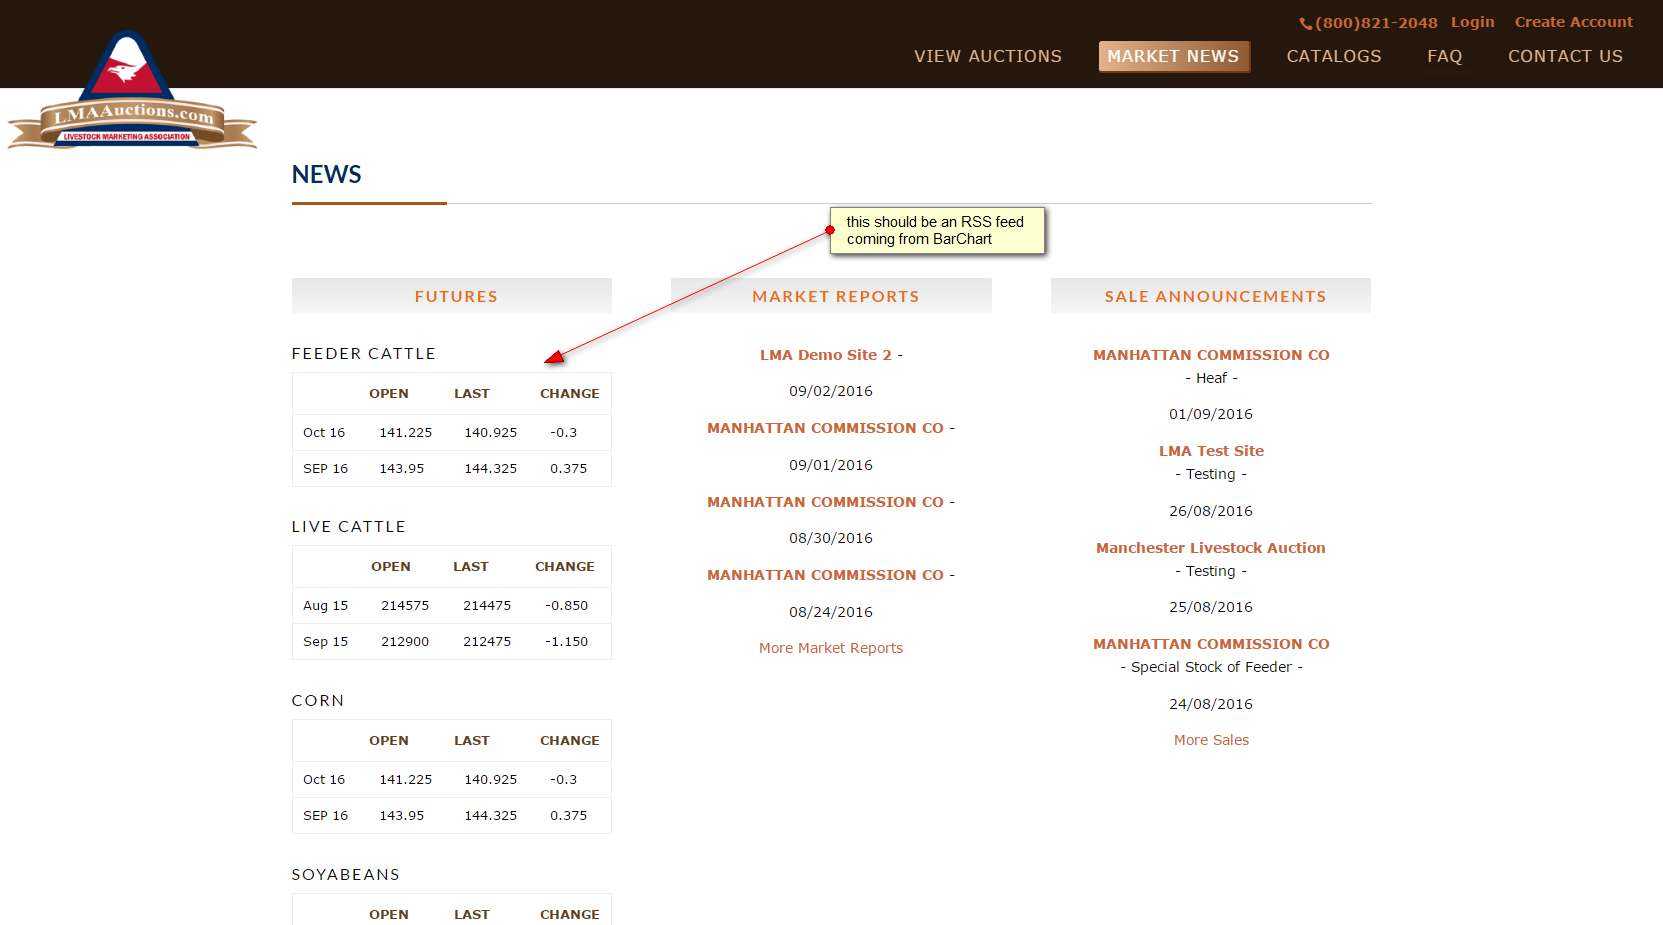Viewport: 1663px width, 925px height.
Task: Click the More Sales link
Action: tap(1211, 740)
